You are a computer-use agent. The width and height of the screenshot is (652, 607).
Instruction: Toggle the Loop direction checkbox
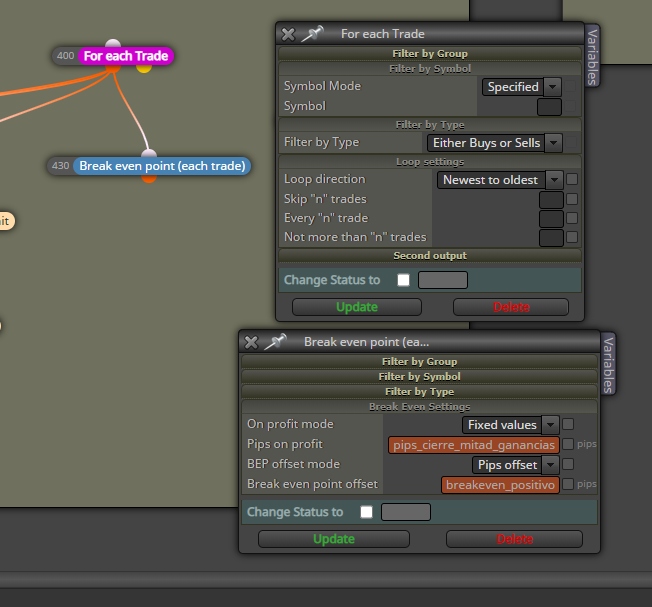point(572,179)
